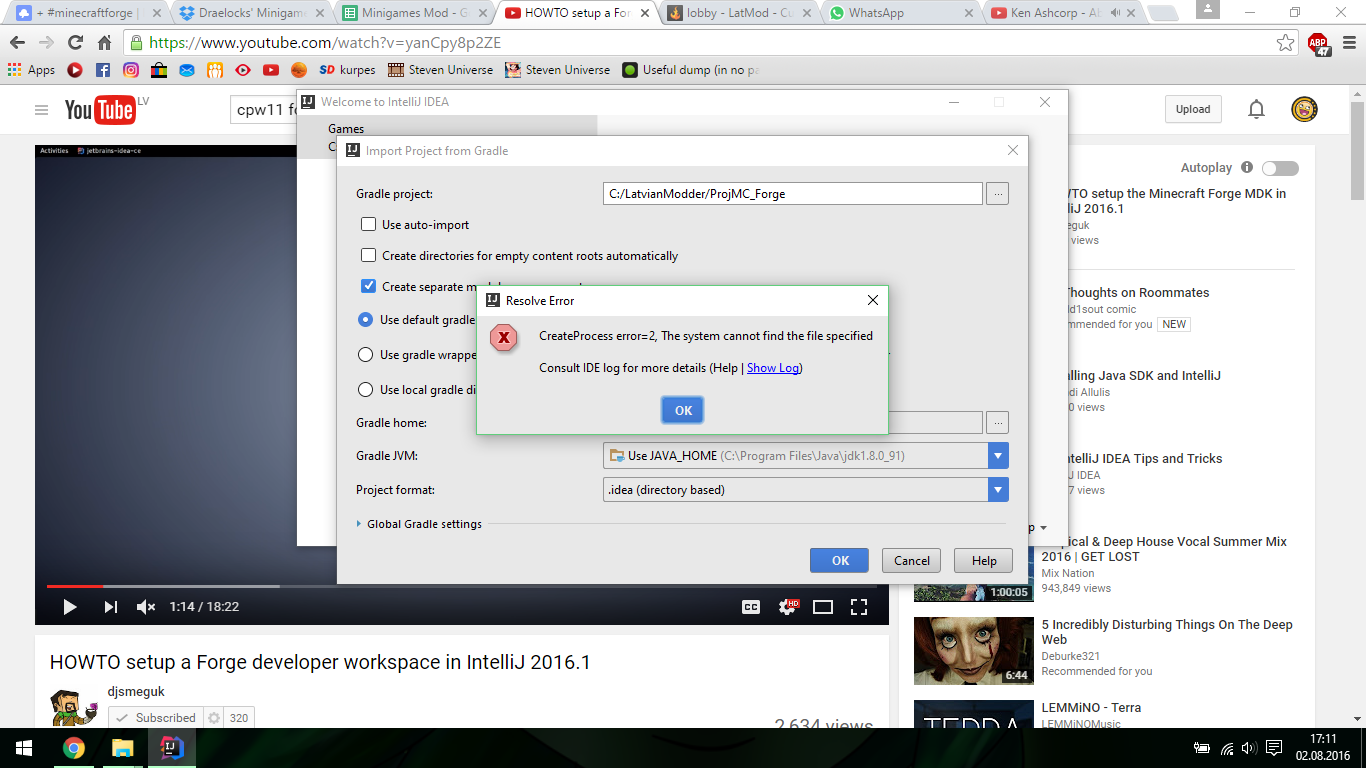Viewport: 1366px width, 768px height.
Task: Switch to the WhatsApp tab
Action: pyautogui.click(x=896, y=13)
